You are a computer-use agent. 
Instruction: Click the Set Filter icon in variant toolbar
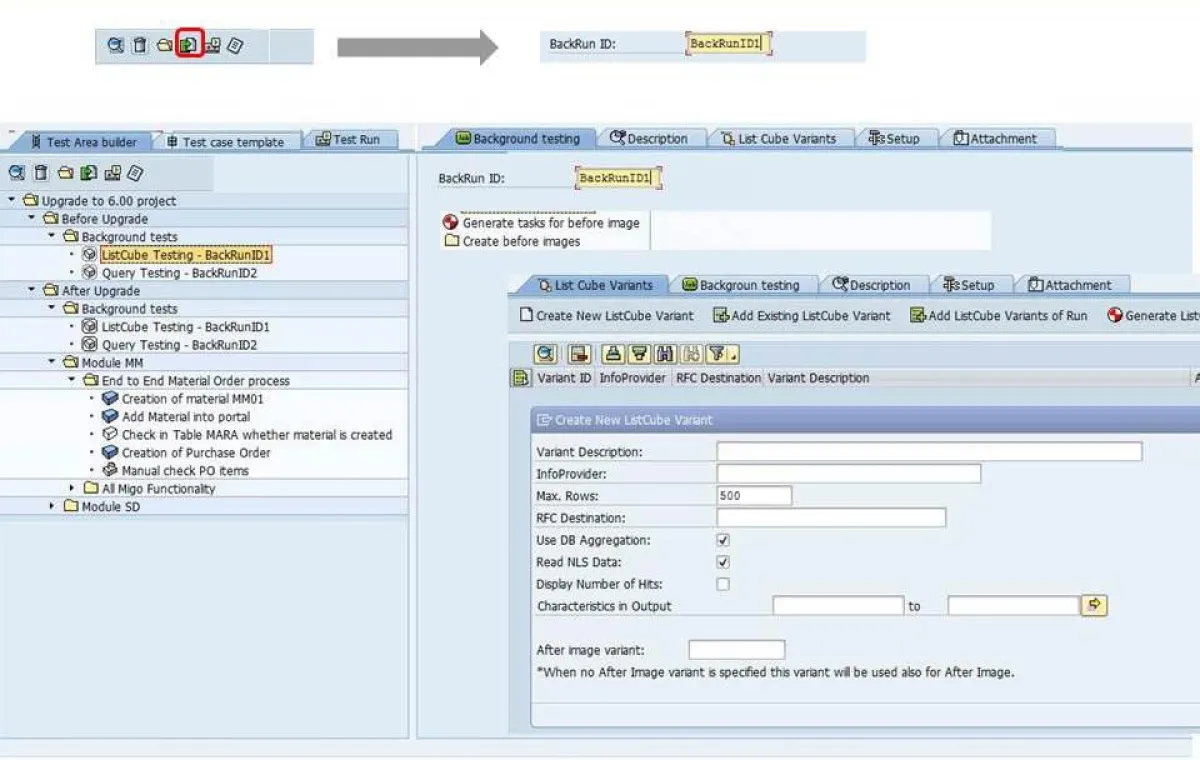pos(718,353)
